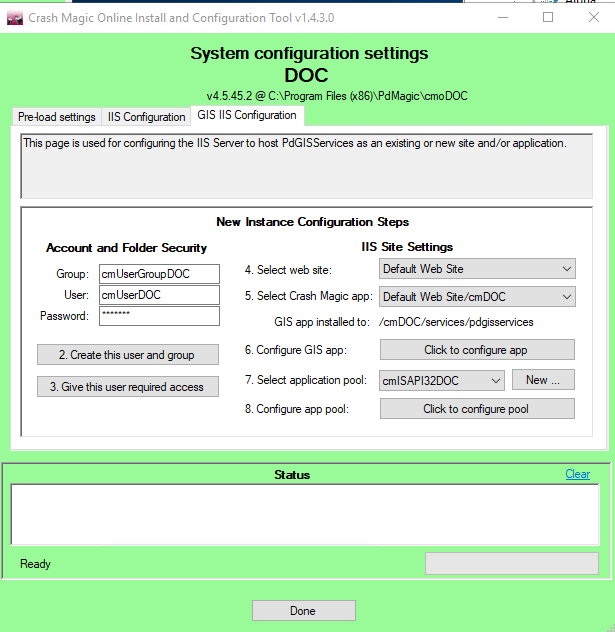This screenshot has width=615, height=632.
Task: Click Account and Folder Security heading
Action: click(127, 247)
